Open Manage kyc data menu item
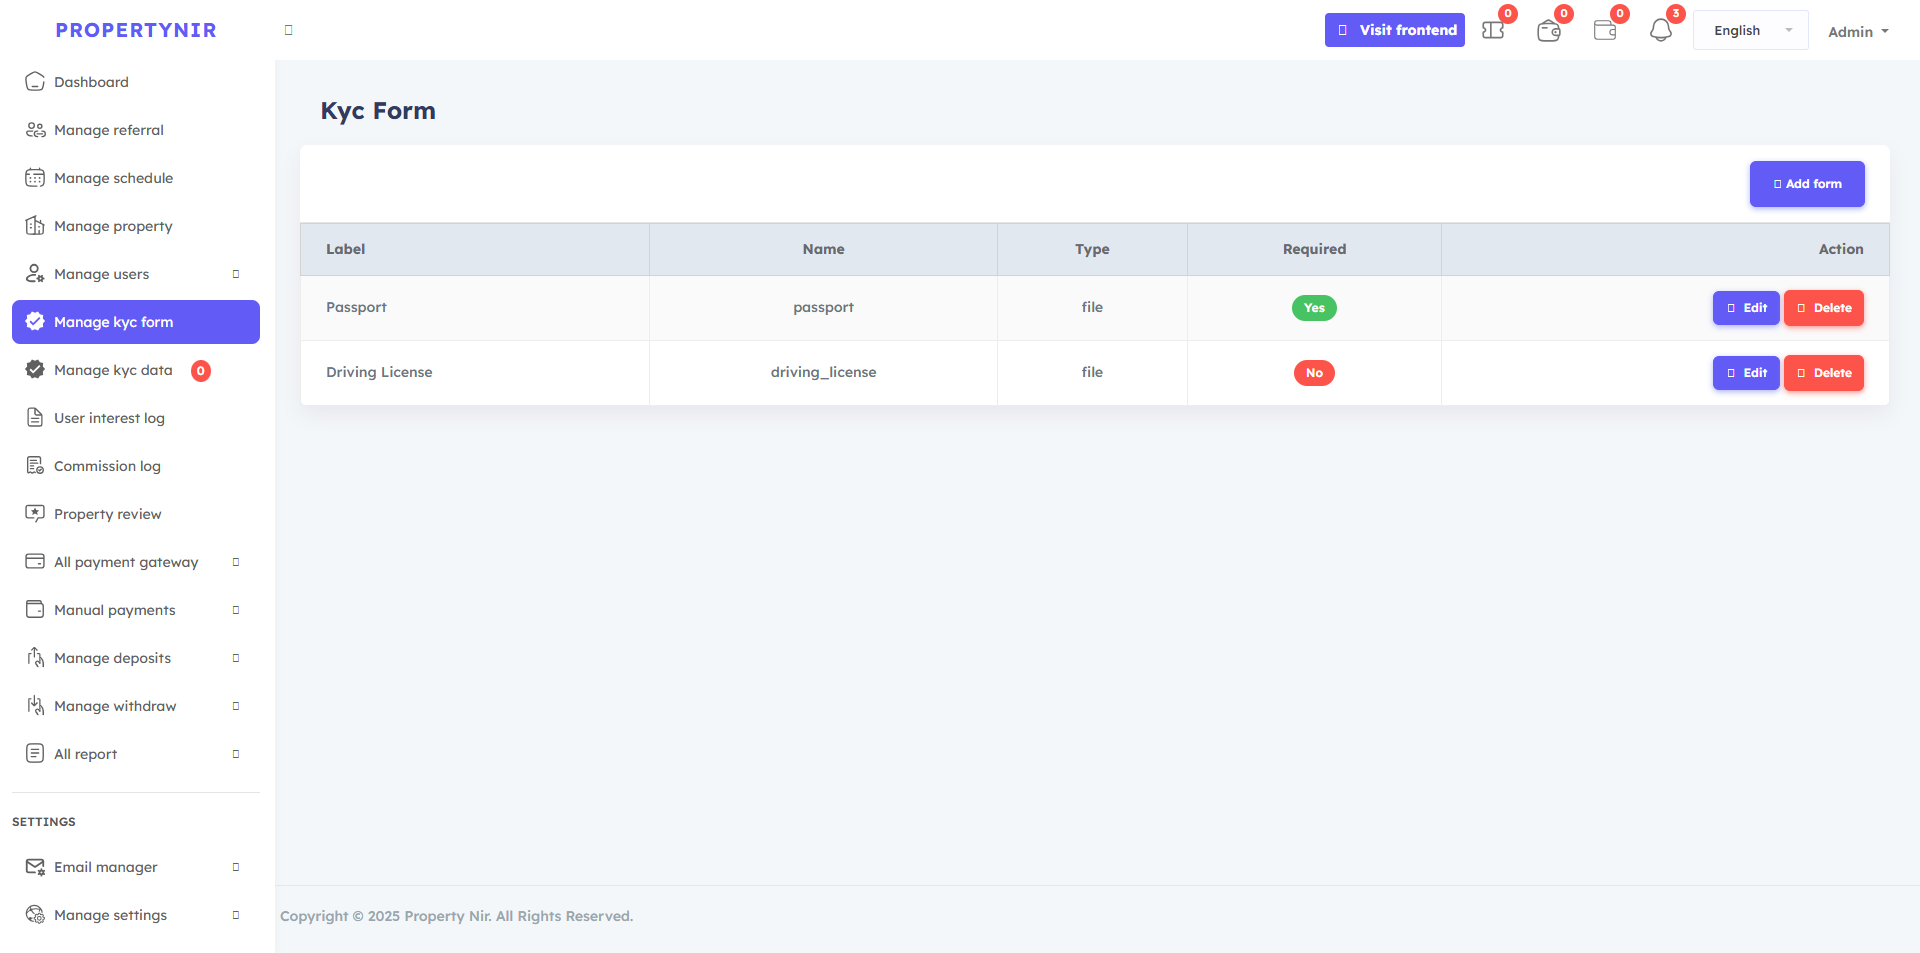The height and width of the screenshot is (953, 1920). click(113, 370)
